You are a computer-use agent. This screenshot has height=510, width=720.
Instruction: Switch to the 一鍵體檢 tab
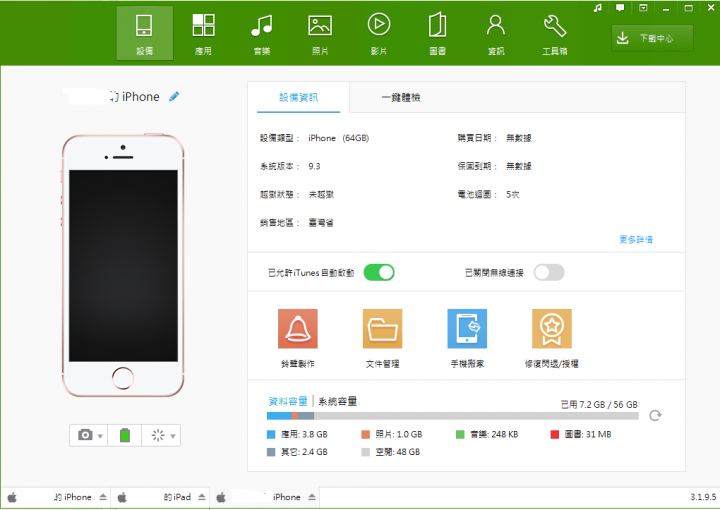pos(401,97)
